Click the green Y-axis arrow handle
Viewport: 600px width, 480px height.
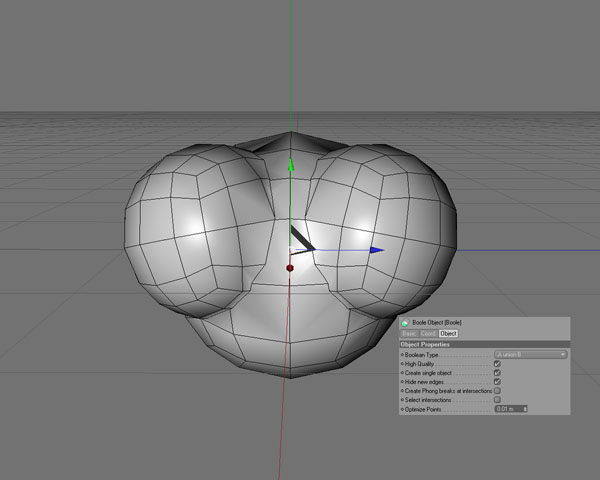[291, 164]
